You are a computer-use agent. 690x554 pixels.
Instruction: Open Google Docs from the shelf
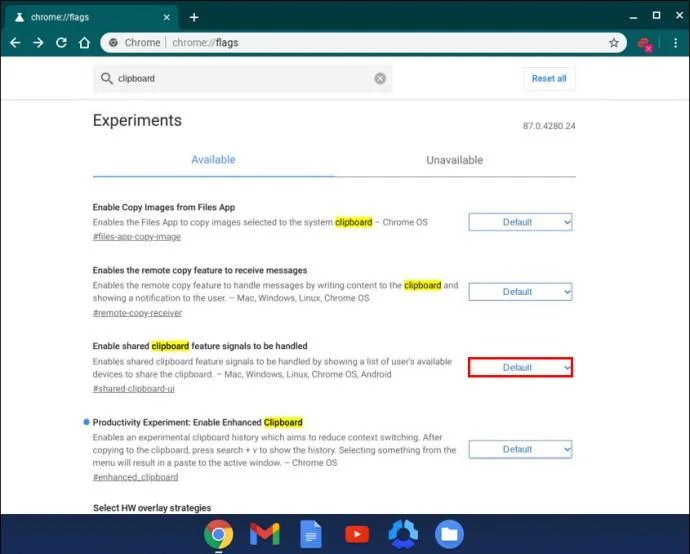(311, 534)
